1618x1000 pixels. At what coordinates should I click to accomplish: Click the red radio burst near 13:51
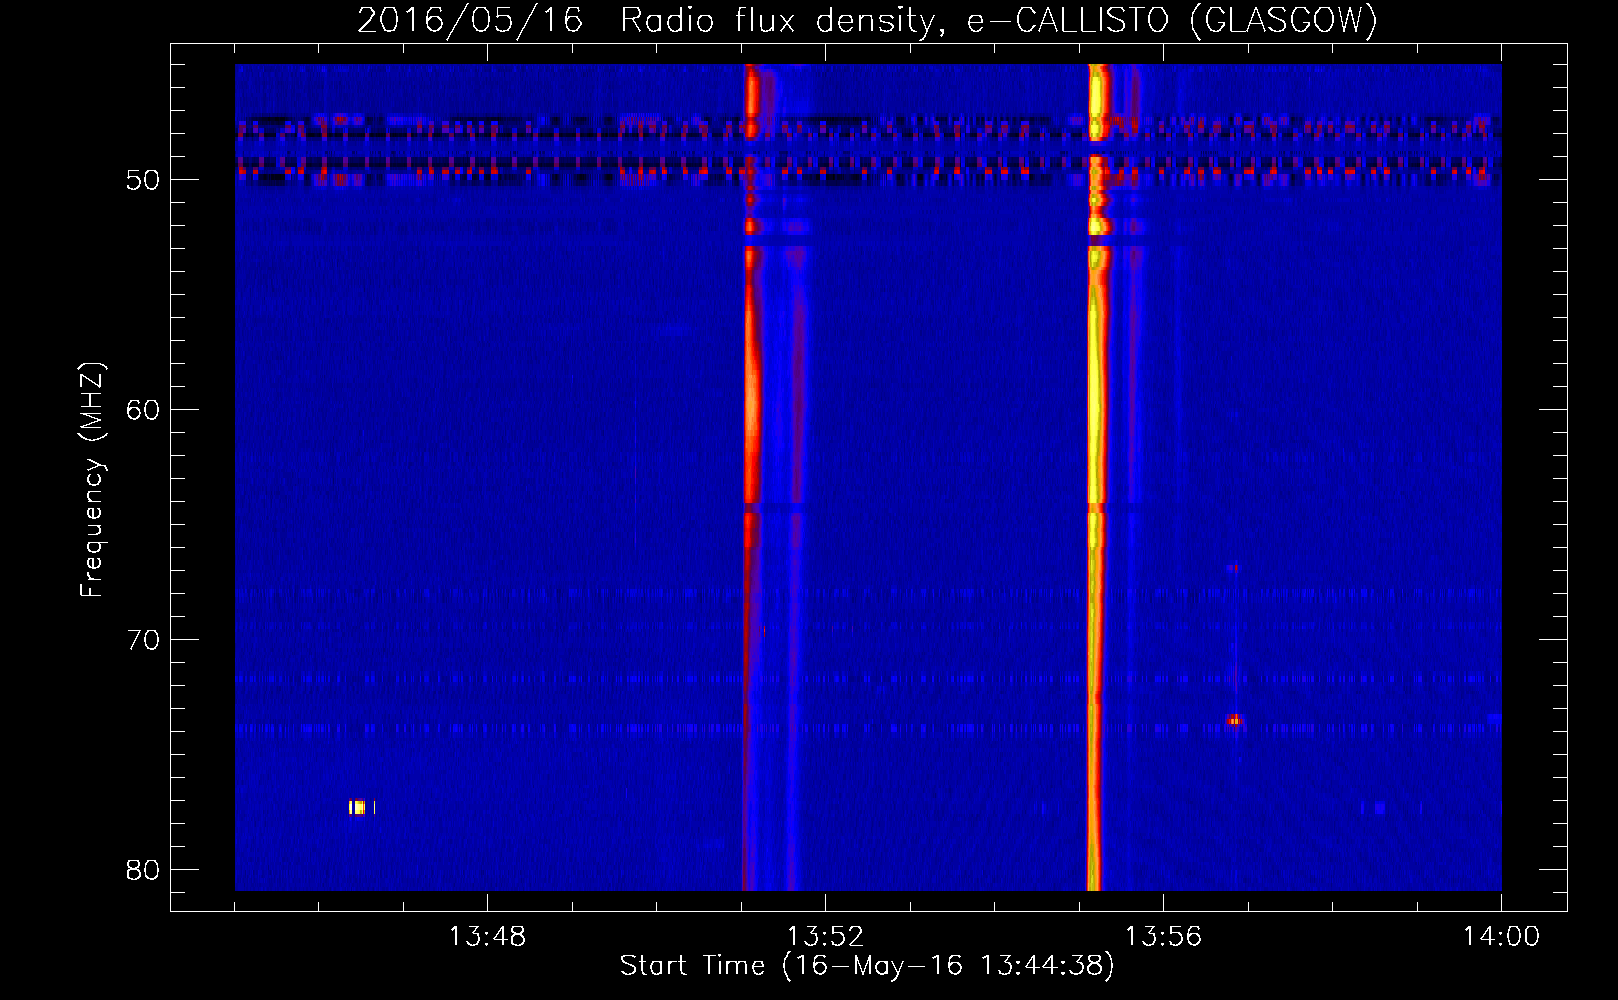pos(751,477)
